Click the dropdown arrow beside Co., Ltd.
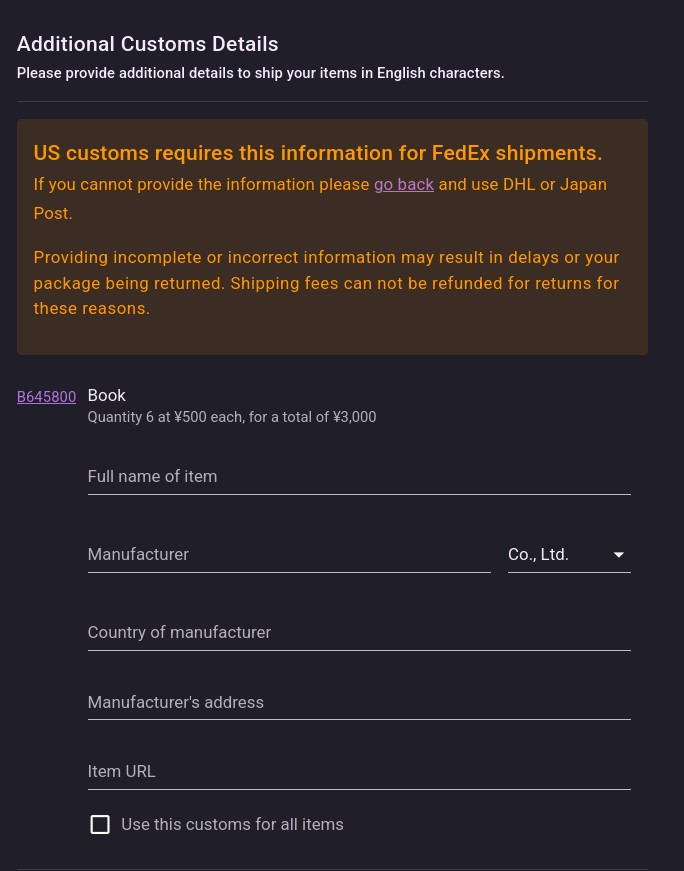The height and width of the screenshot is (871, 684). click(618, 554)
